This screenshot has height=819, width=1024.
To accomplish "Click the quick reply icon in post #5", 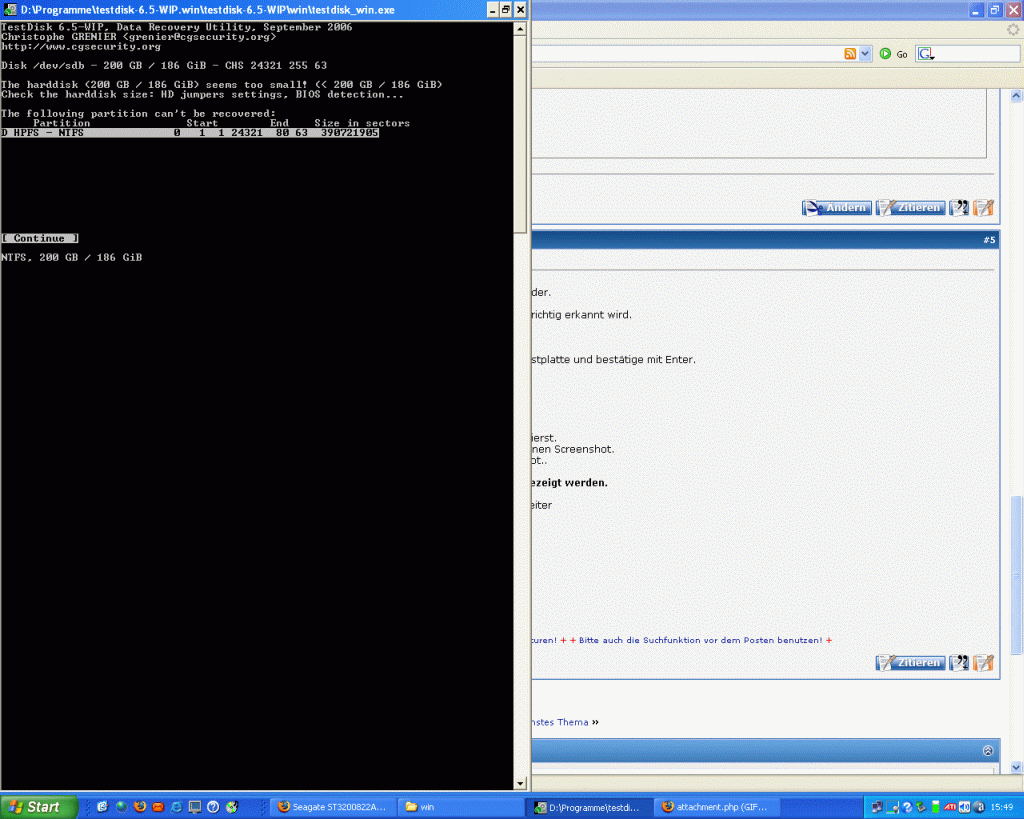I will [983, 663].
